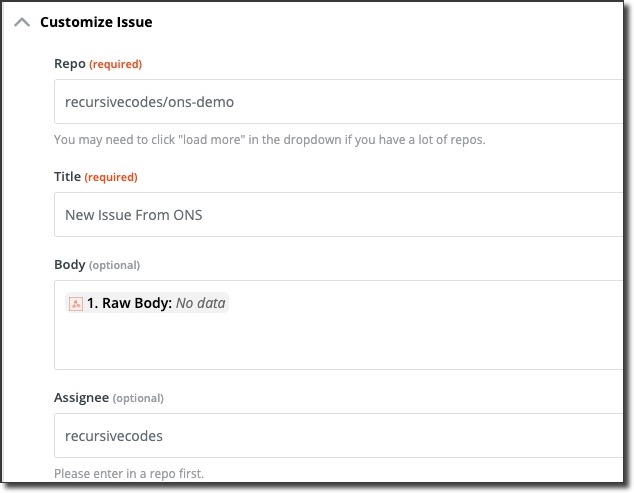The width and height of the screenshot is (634, 493).
Task: Focus the Title field with New Issue From ONS
Action: (338, 214)
